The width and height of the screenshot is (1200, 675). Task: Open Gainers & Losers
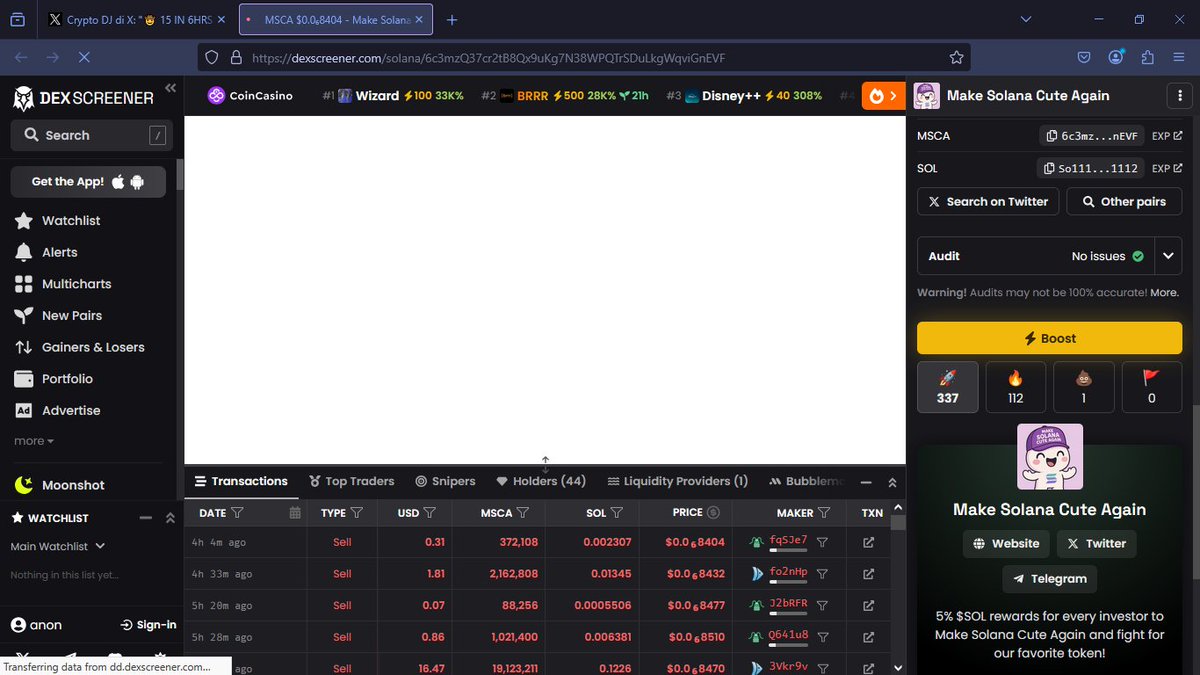80,348
